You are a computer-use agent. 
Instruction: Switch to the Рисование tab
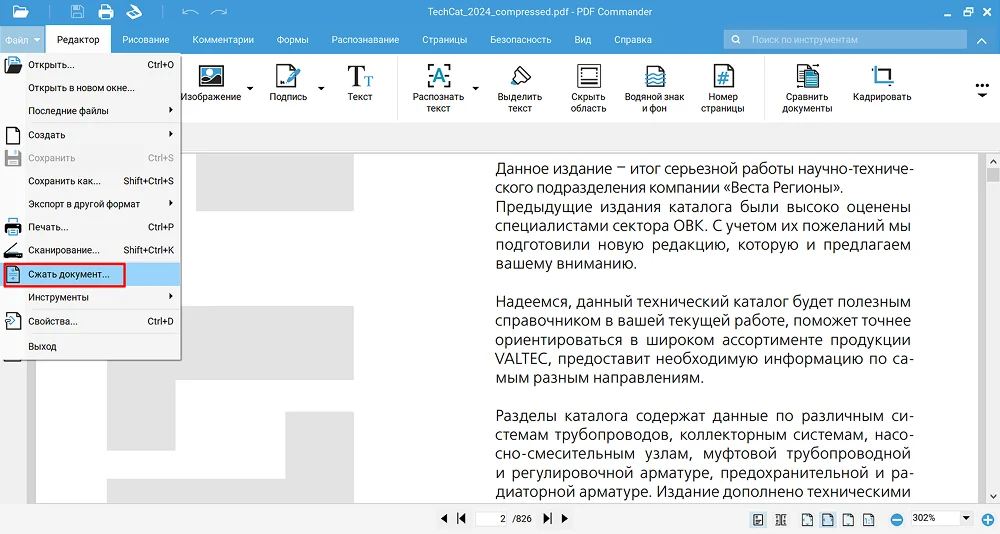pos(145,40)
